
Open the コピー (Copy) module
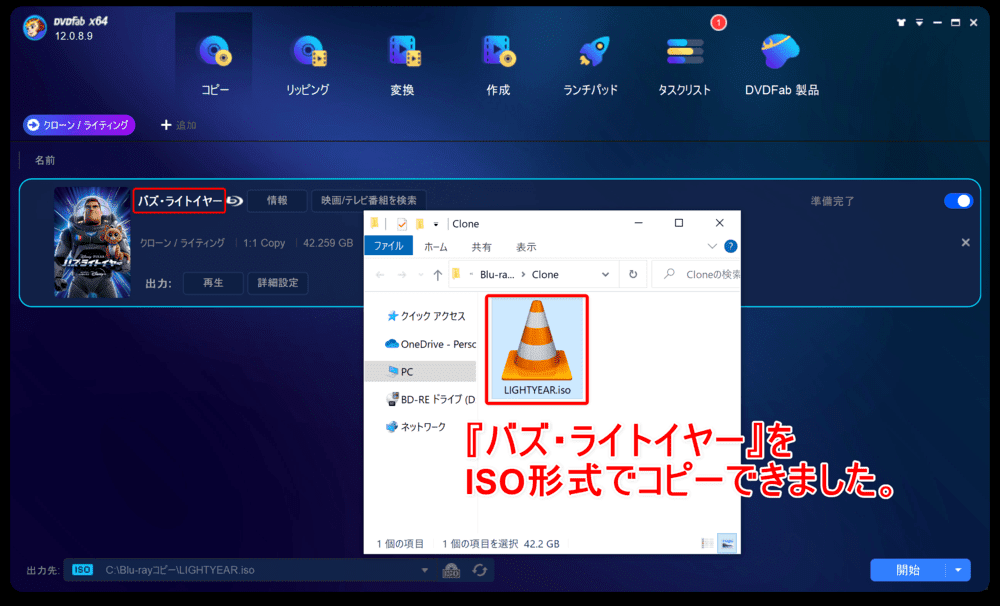pyautogui.click(x=214, y=62)
